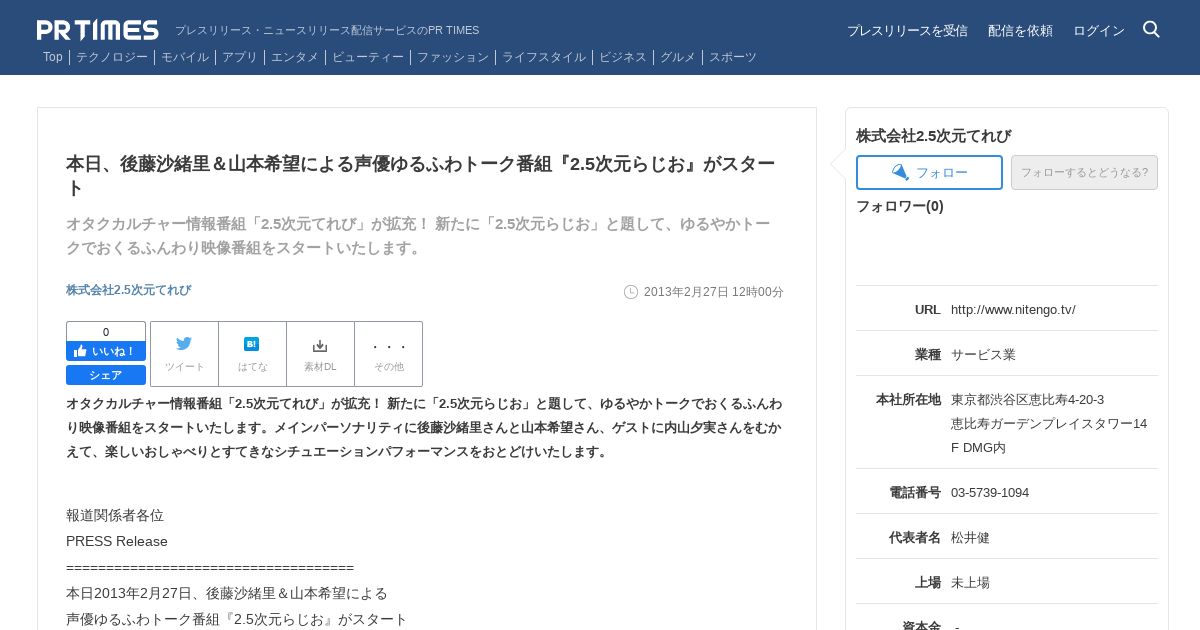Screen dimensions: 1200x630
Task: Go to Top category
Action: 53,57
